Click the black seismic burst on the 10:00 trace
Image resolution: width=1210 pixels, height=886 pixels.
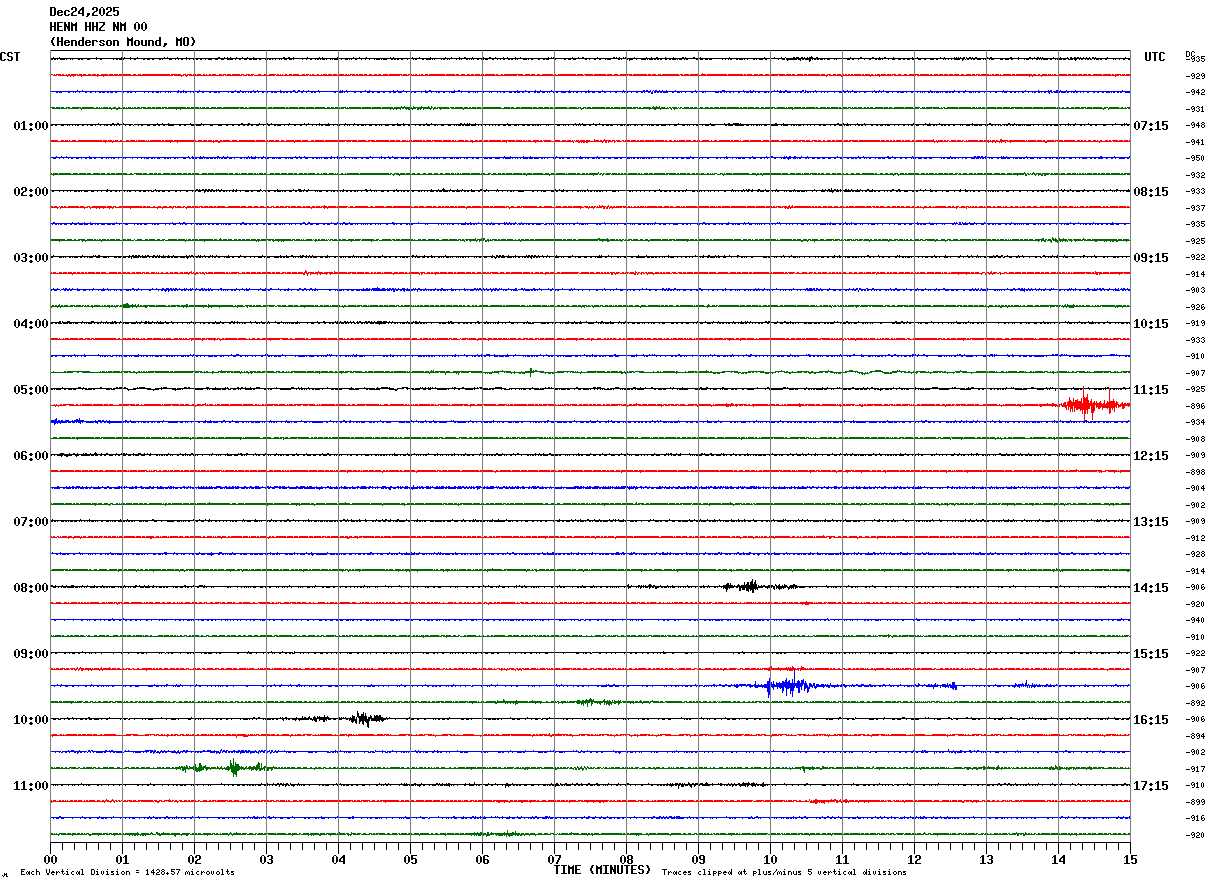click(365, 718)
